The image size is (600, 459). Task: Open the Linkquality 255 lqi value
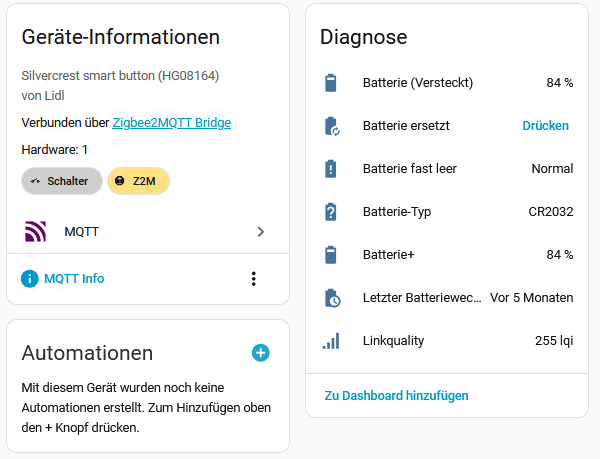[x=553, y=341]
